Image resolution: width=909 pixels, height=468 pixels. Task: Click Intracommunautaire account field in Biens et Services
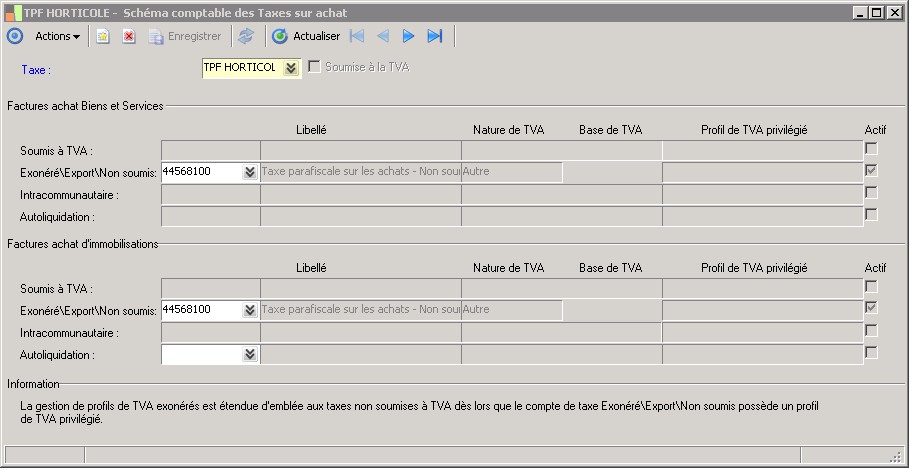(210, 194)
